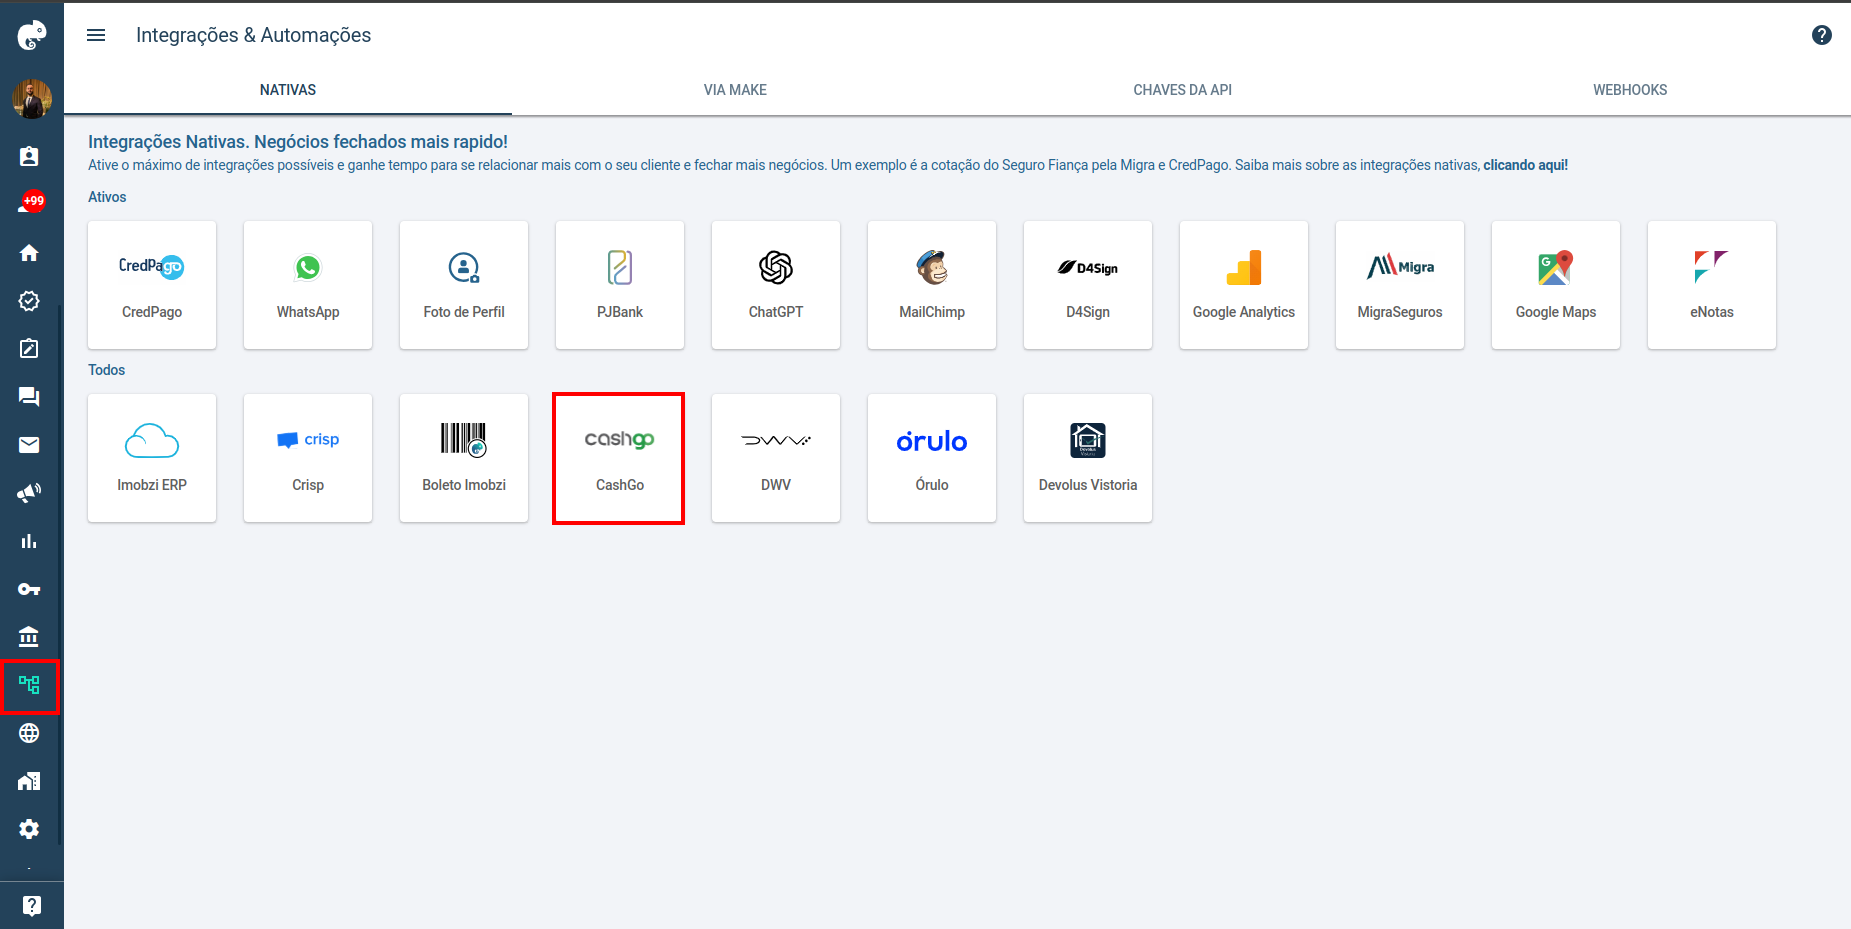Viewport: 1851px width, 929px height.
Task: Open the Crisp integration card
Action: [x=308, y=458]
